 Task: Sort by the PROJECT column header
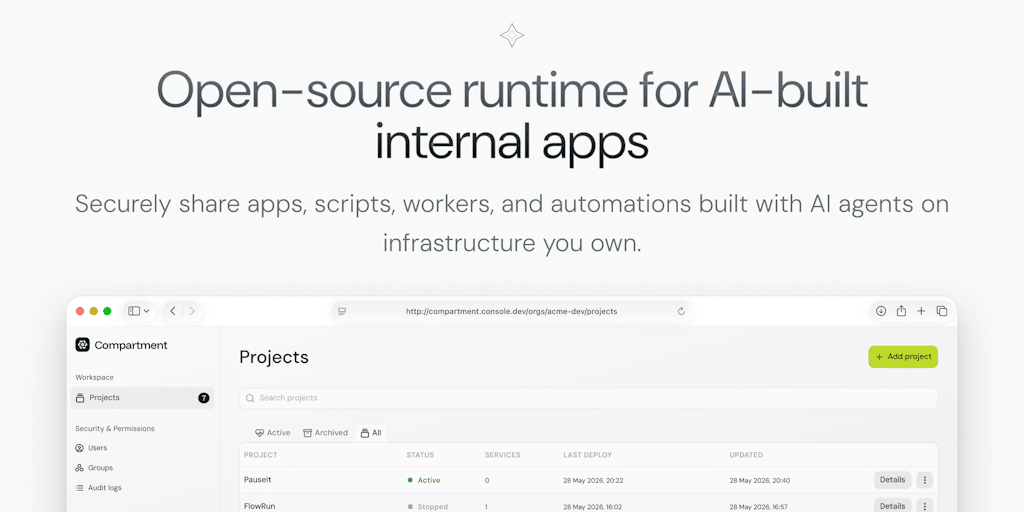(x=261, y=455)
